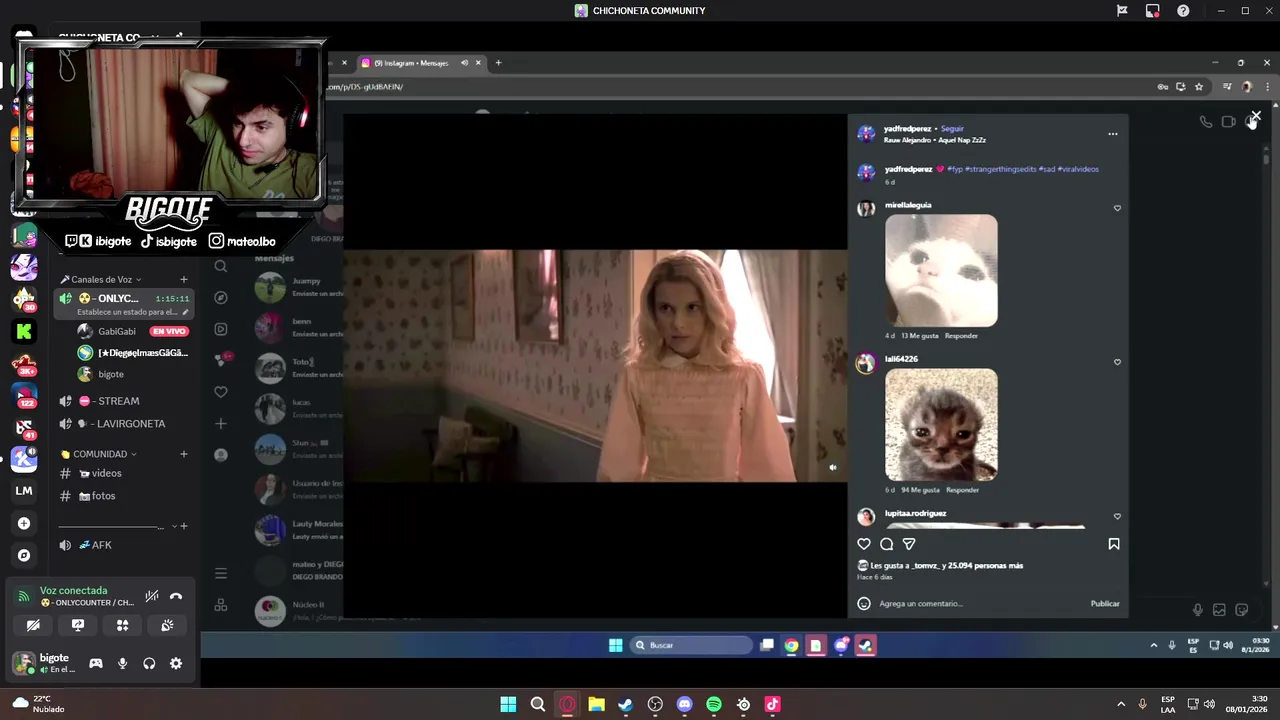The height and width of the screenshot is (720, 1280).
Task: Join the AFK voice channel
Action: pos(122,545)
